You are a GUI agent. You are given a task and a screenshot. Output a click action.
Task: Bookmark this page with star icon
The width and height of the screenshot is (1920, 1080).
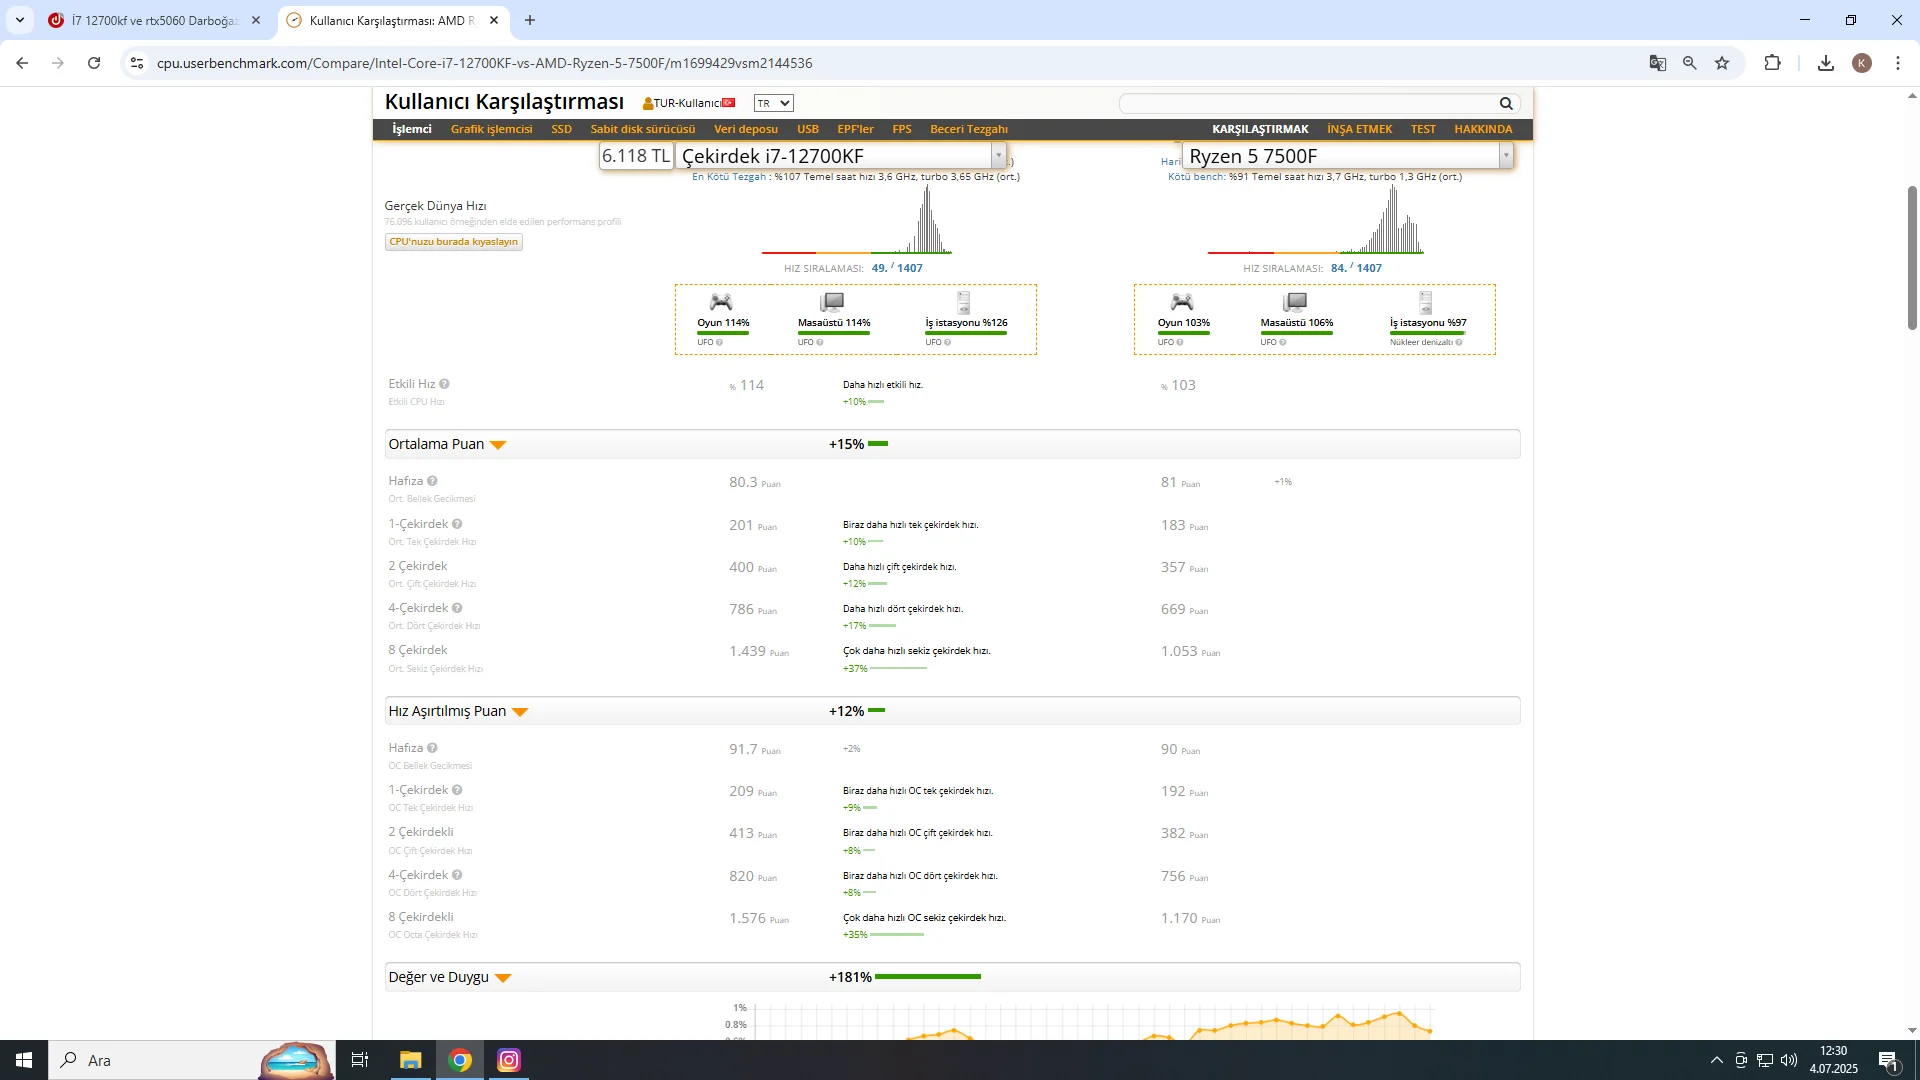(x=1722, y=63)
